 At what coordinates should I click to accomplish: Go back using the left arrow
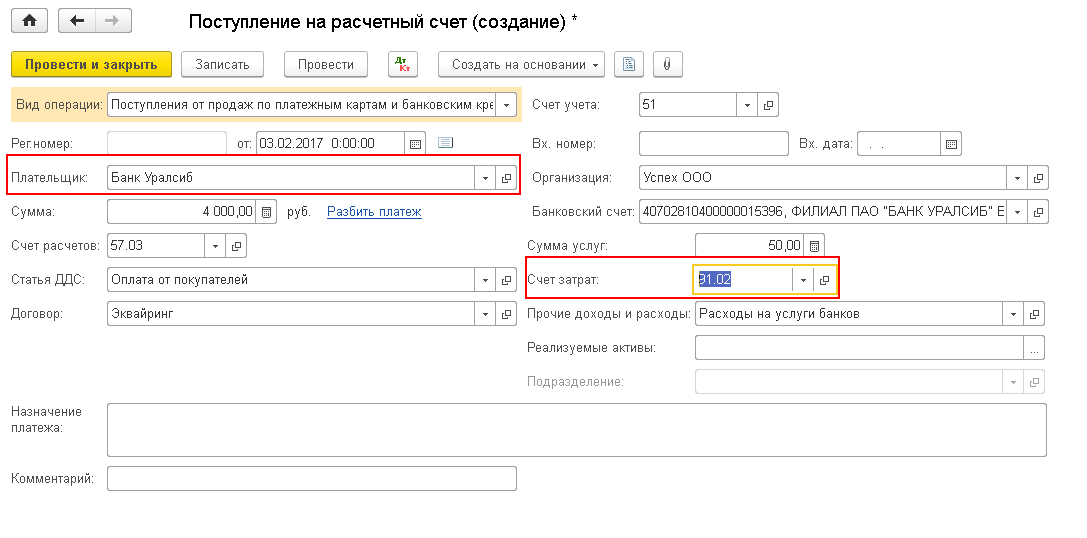(77, 20)
